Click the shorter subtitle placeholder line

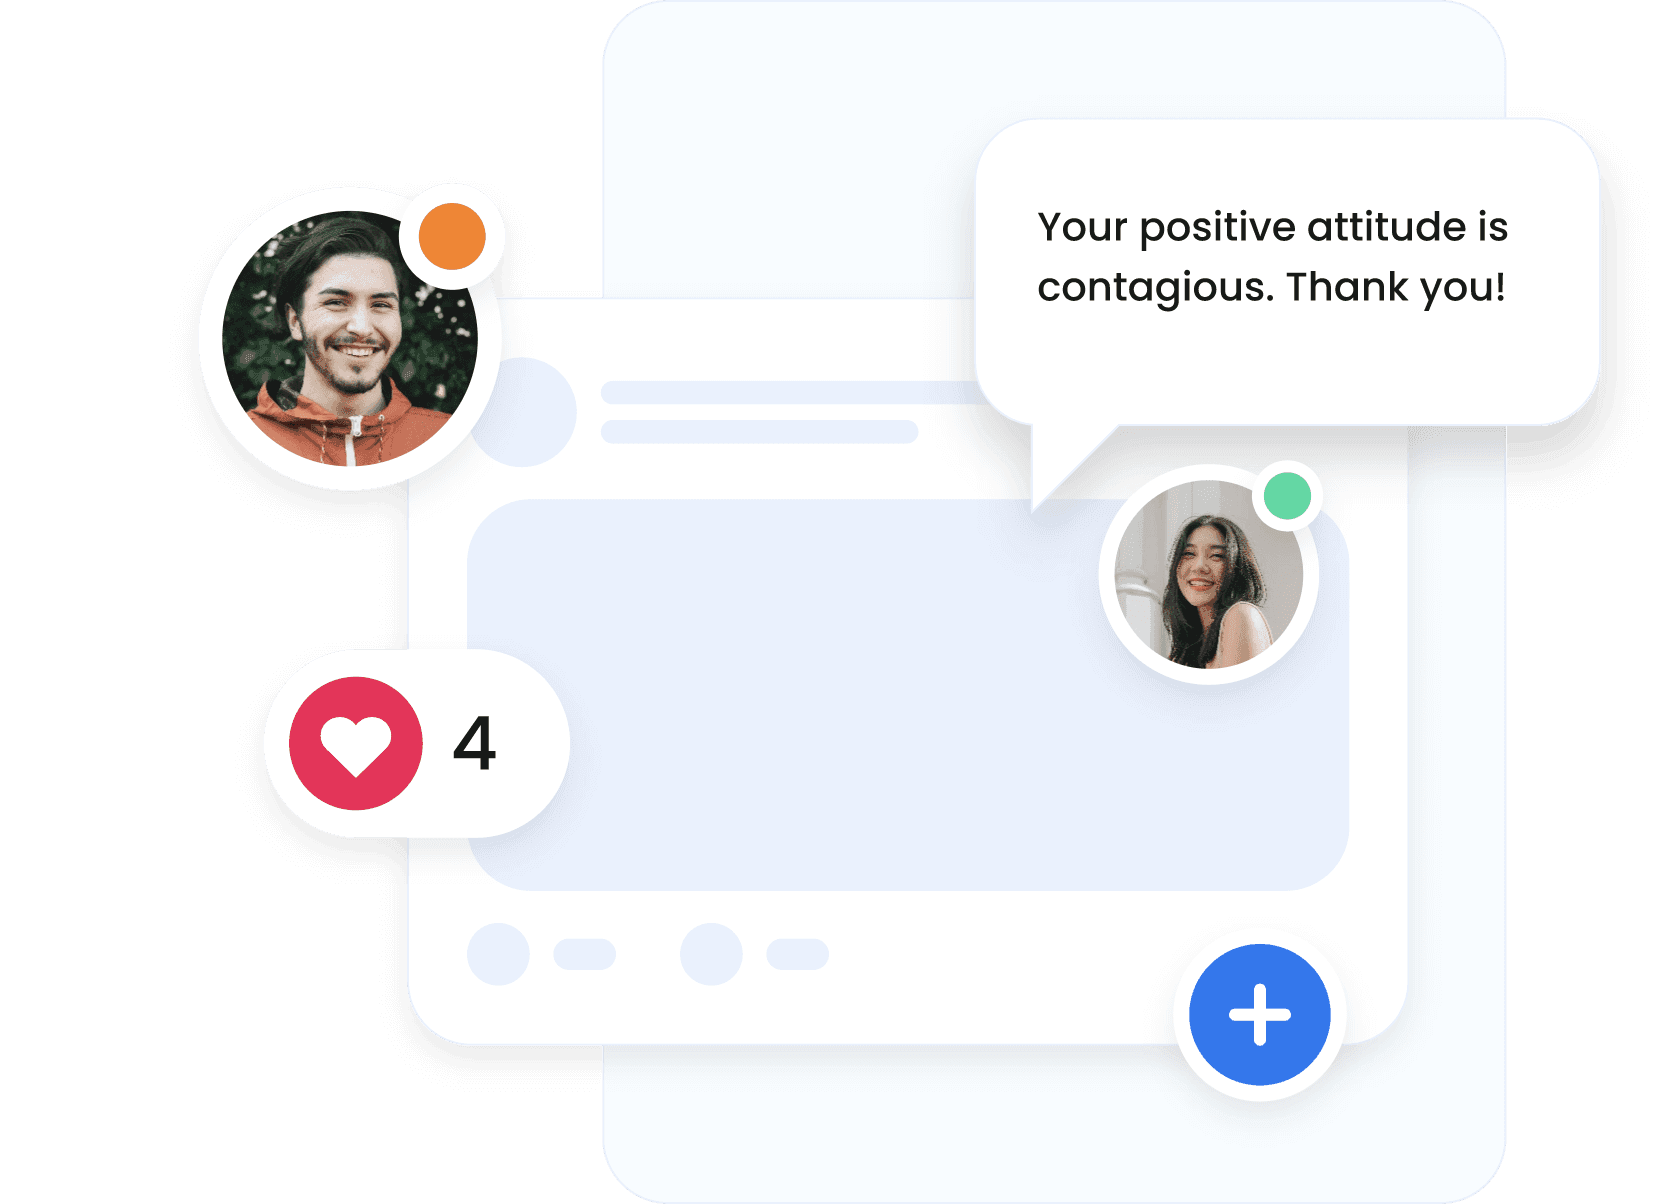coord(759,432)
